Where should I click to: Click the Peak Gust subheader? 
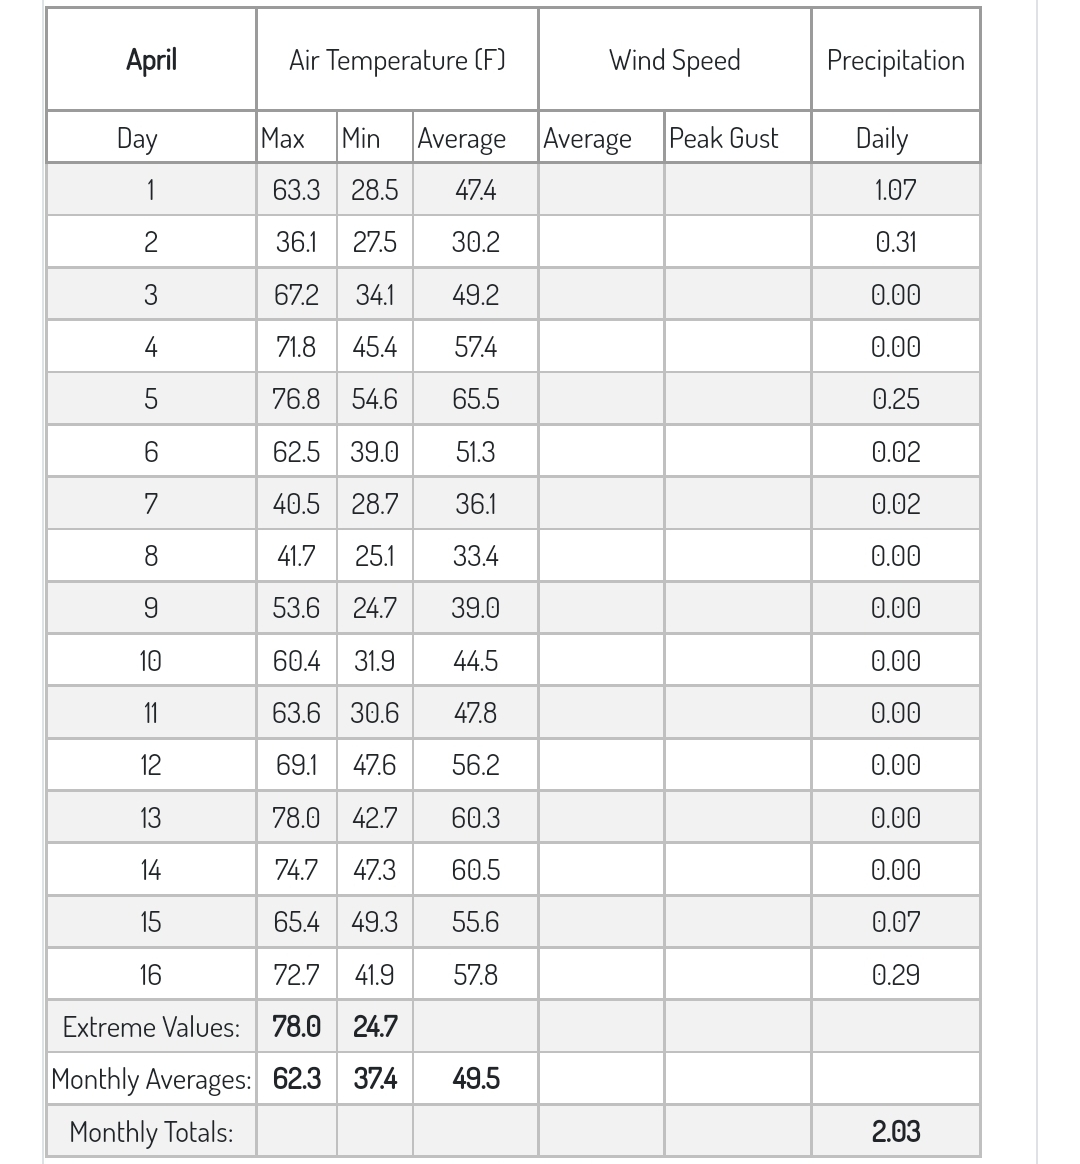click(723, 138)
